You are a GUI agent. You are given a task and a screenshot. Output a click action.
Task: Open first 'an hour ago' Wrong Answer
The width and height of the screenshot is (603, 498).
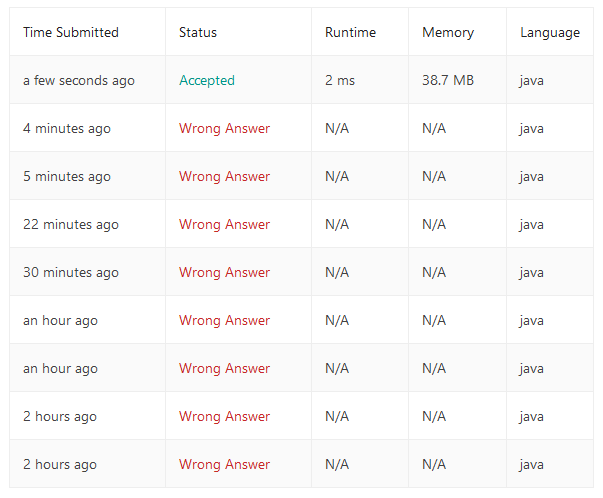[225, 320]
